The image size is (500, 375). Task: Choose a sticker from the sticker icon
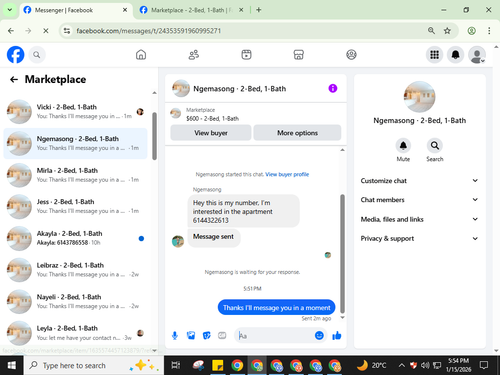tap(207, 335)
